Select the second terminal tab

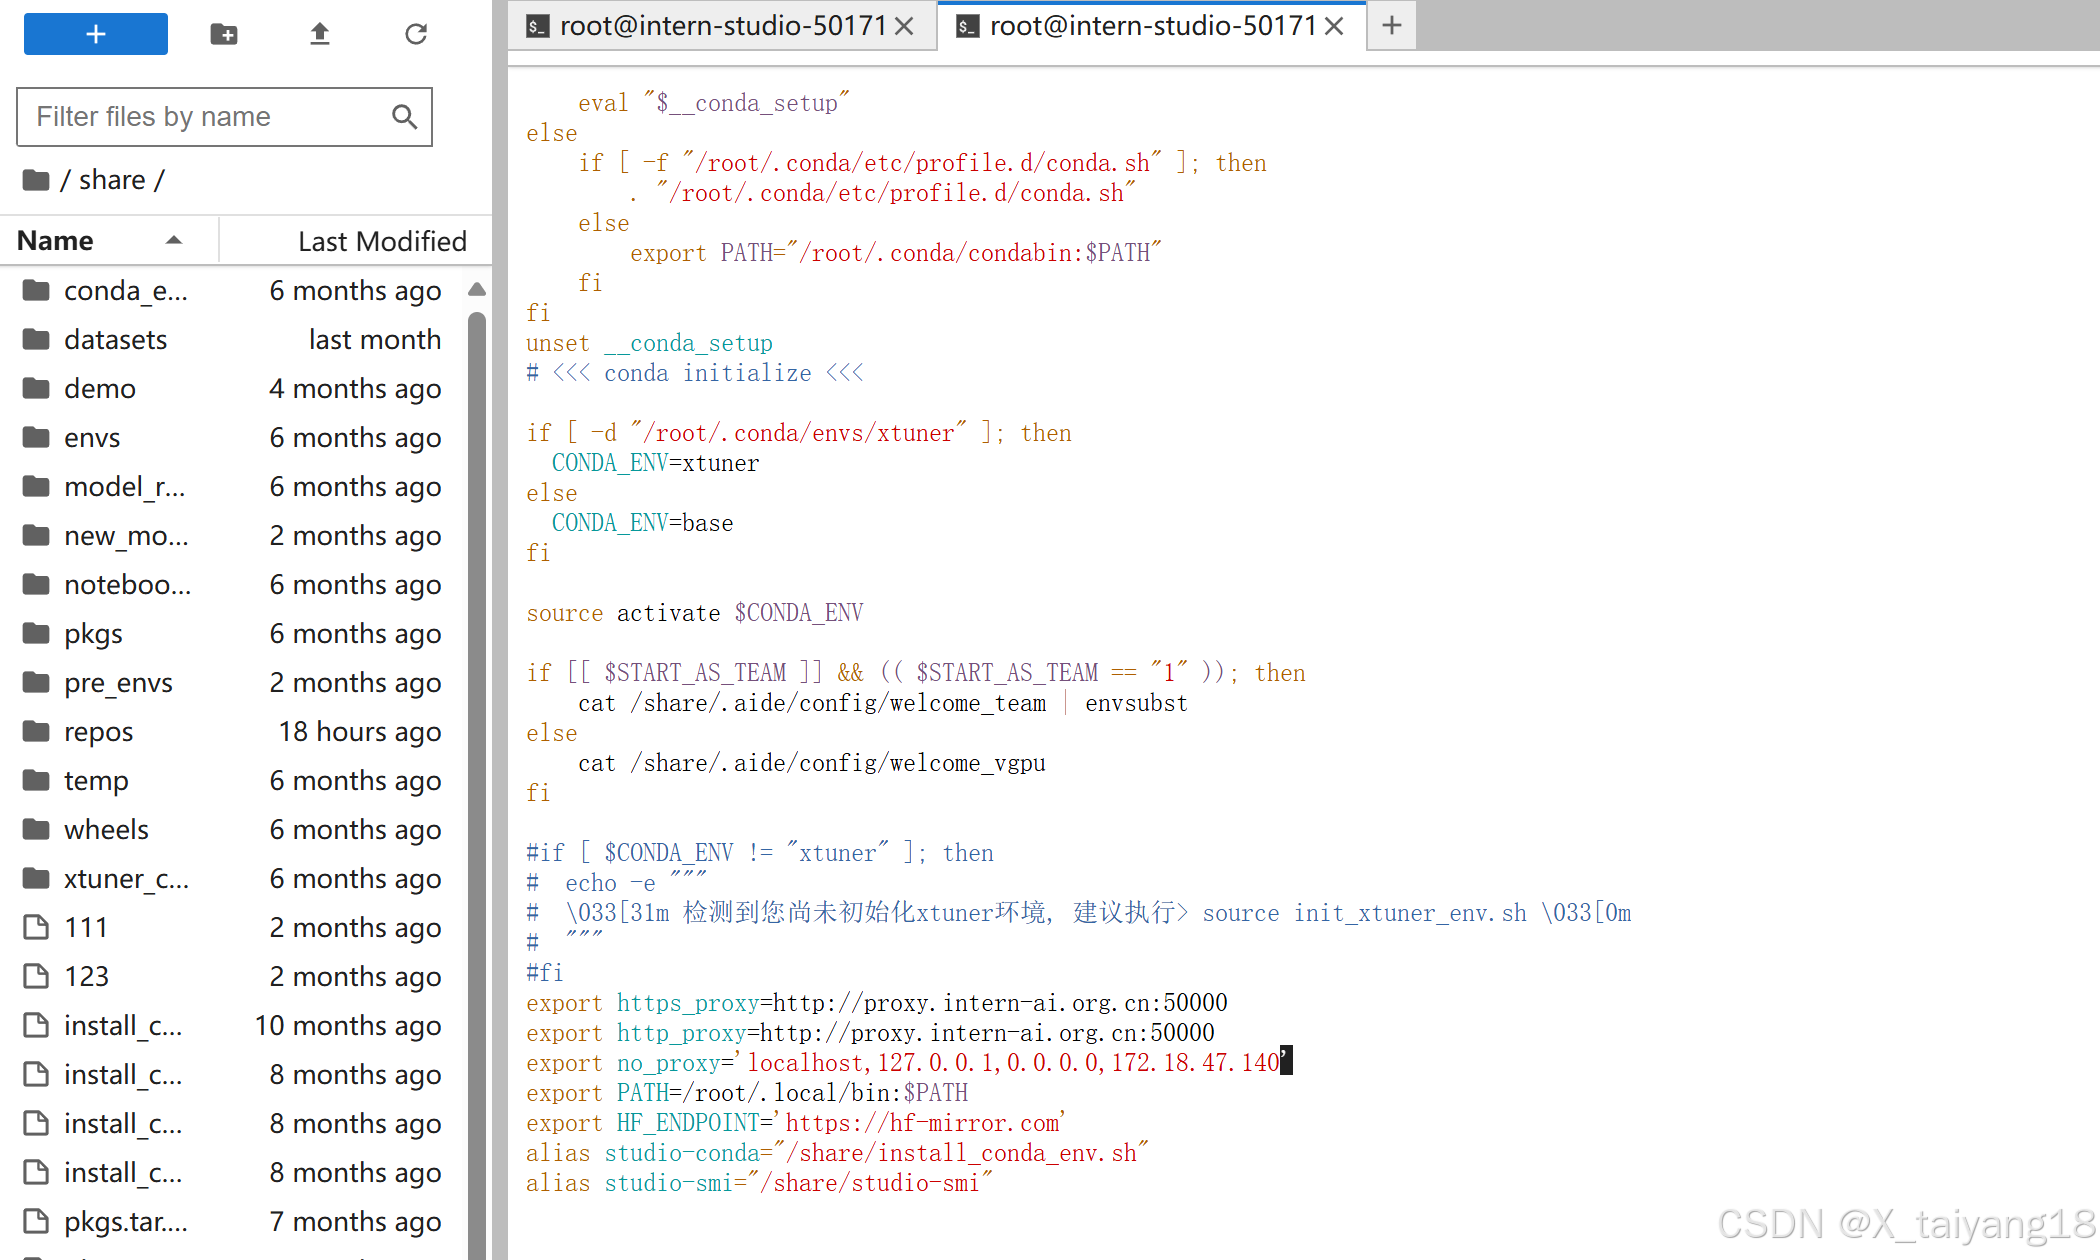click(1150, 26)
